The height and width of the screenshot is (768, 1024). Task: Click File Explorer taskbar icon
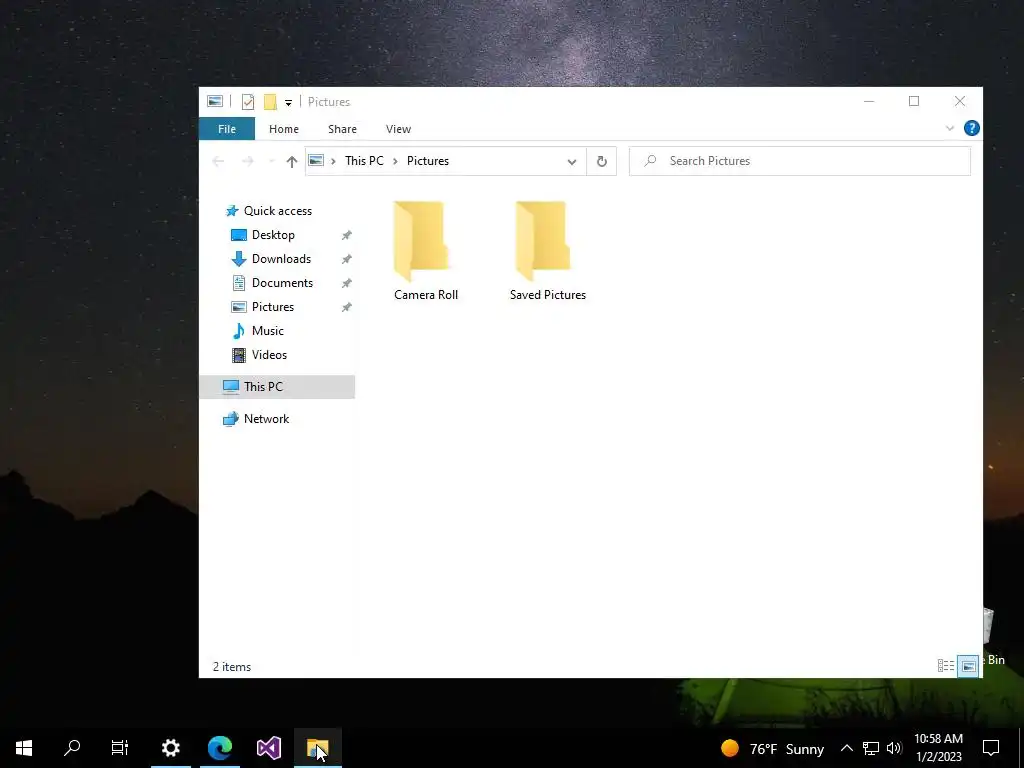point(318,748)
